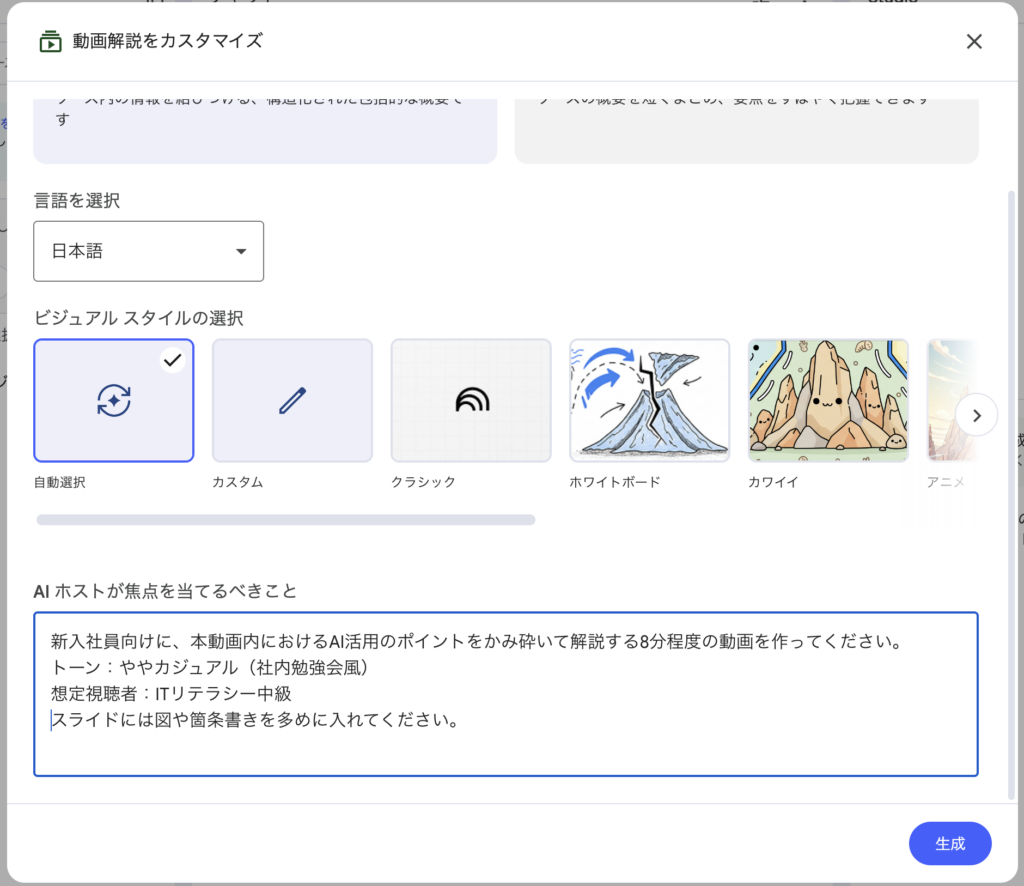
Task: Show more visual styles with right chevron
Action: click(x=977, y=415)
